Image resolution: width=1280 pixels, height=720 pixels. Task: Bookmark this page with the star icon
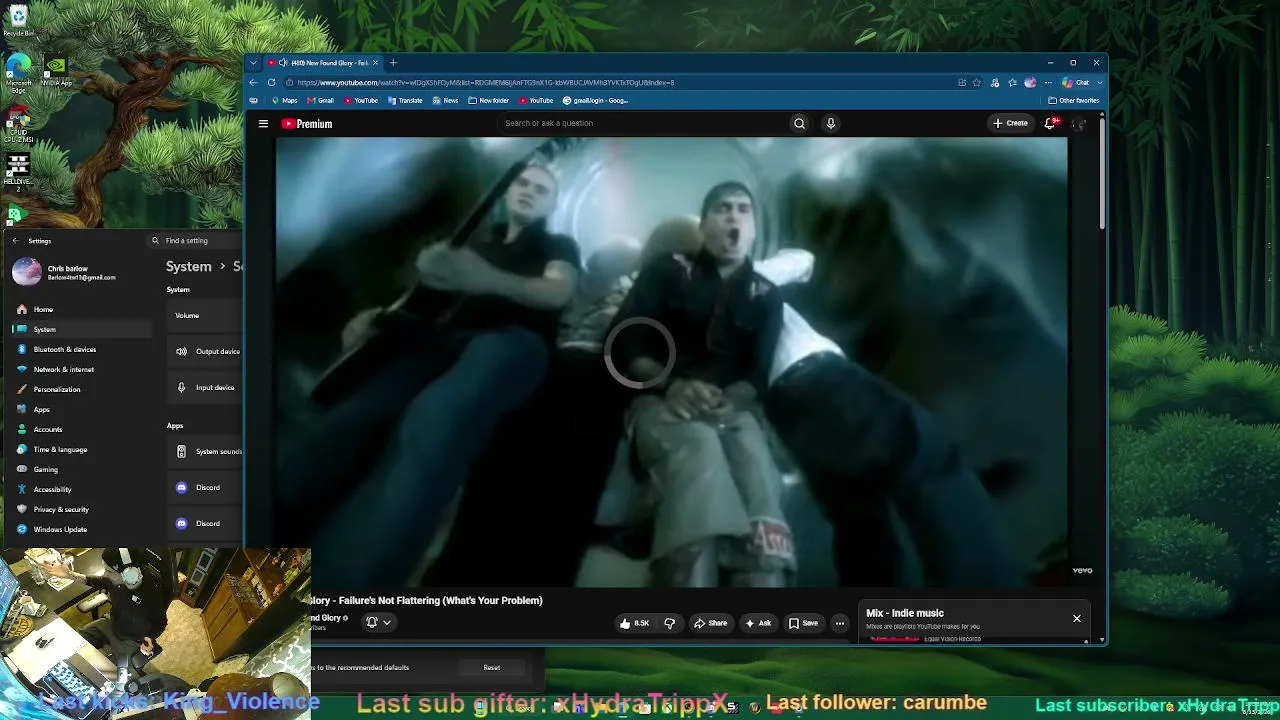tap(977, 83)
